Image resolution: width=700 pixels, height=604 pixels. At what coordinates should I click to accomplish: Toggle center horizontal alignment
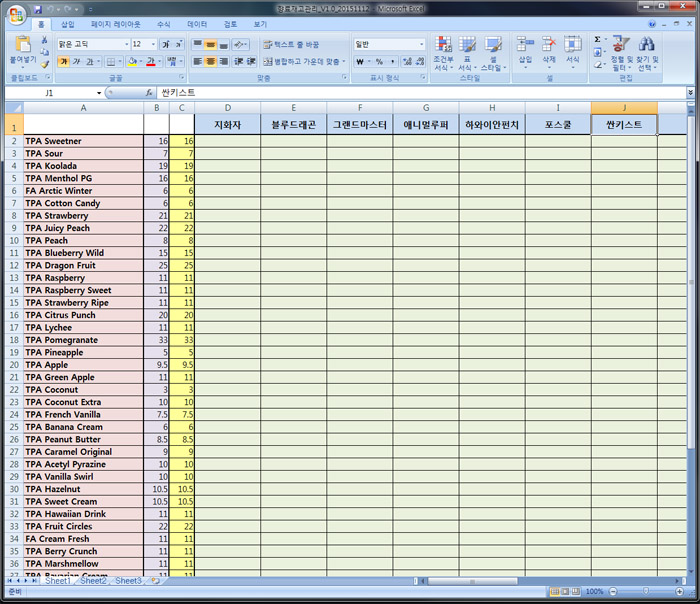click(210, 62)
